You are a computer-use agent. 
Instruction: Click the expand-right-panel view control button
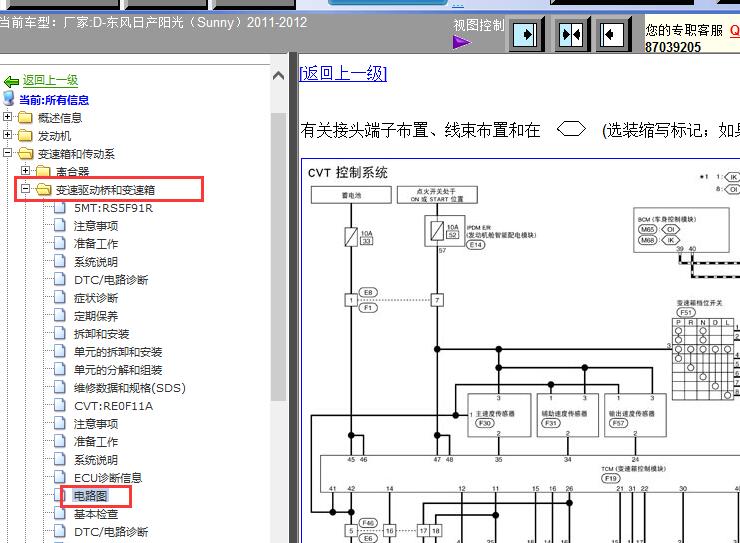click(614, 35)
